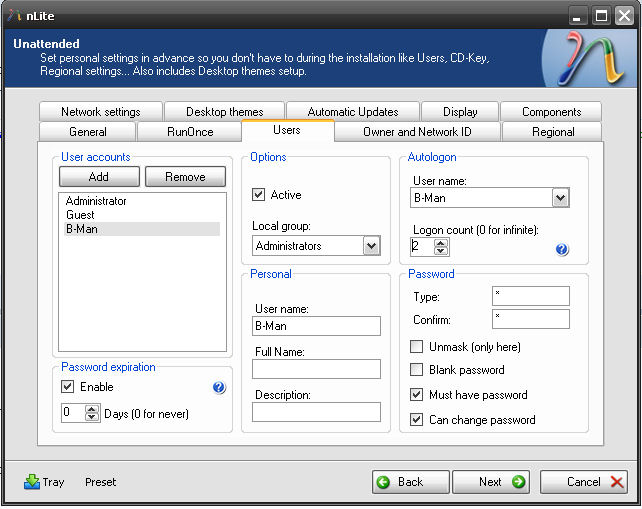Screen dimensions: 642x509
Task: Proceed with the Next button
Action: 491,482
